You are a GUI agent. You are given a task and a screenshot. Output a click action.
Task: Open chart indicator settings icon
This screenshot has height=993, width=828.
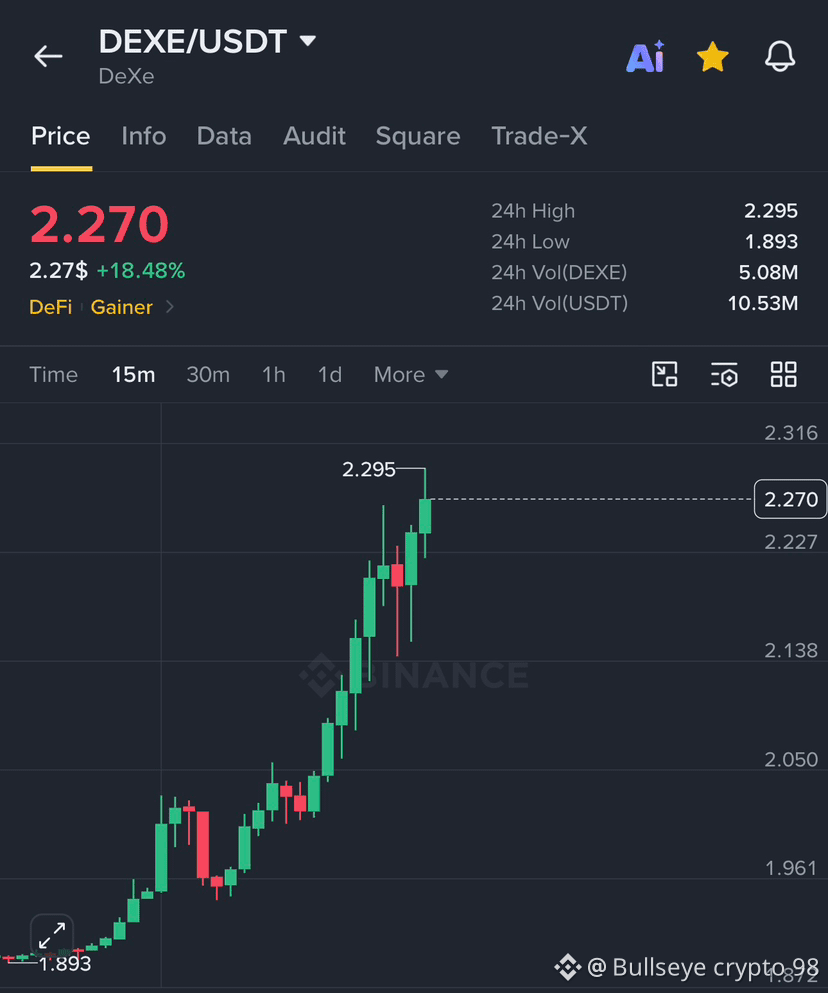(724, 374)
